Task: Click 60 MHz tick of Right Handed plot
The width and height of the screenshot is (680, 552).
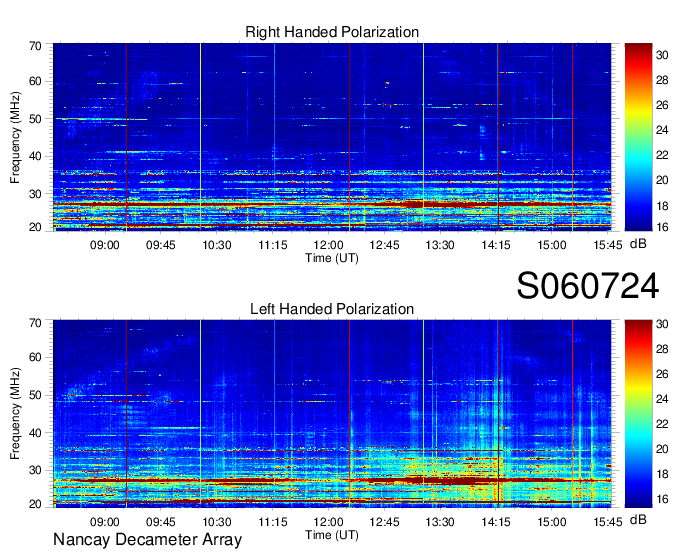Action: (x=35, y=82)
